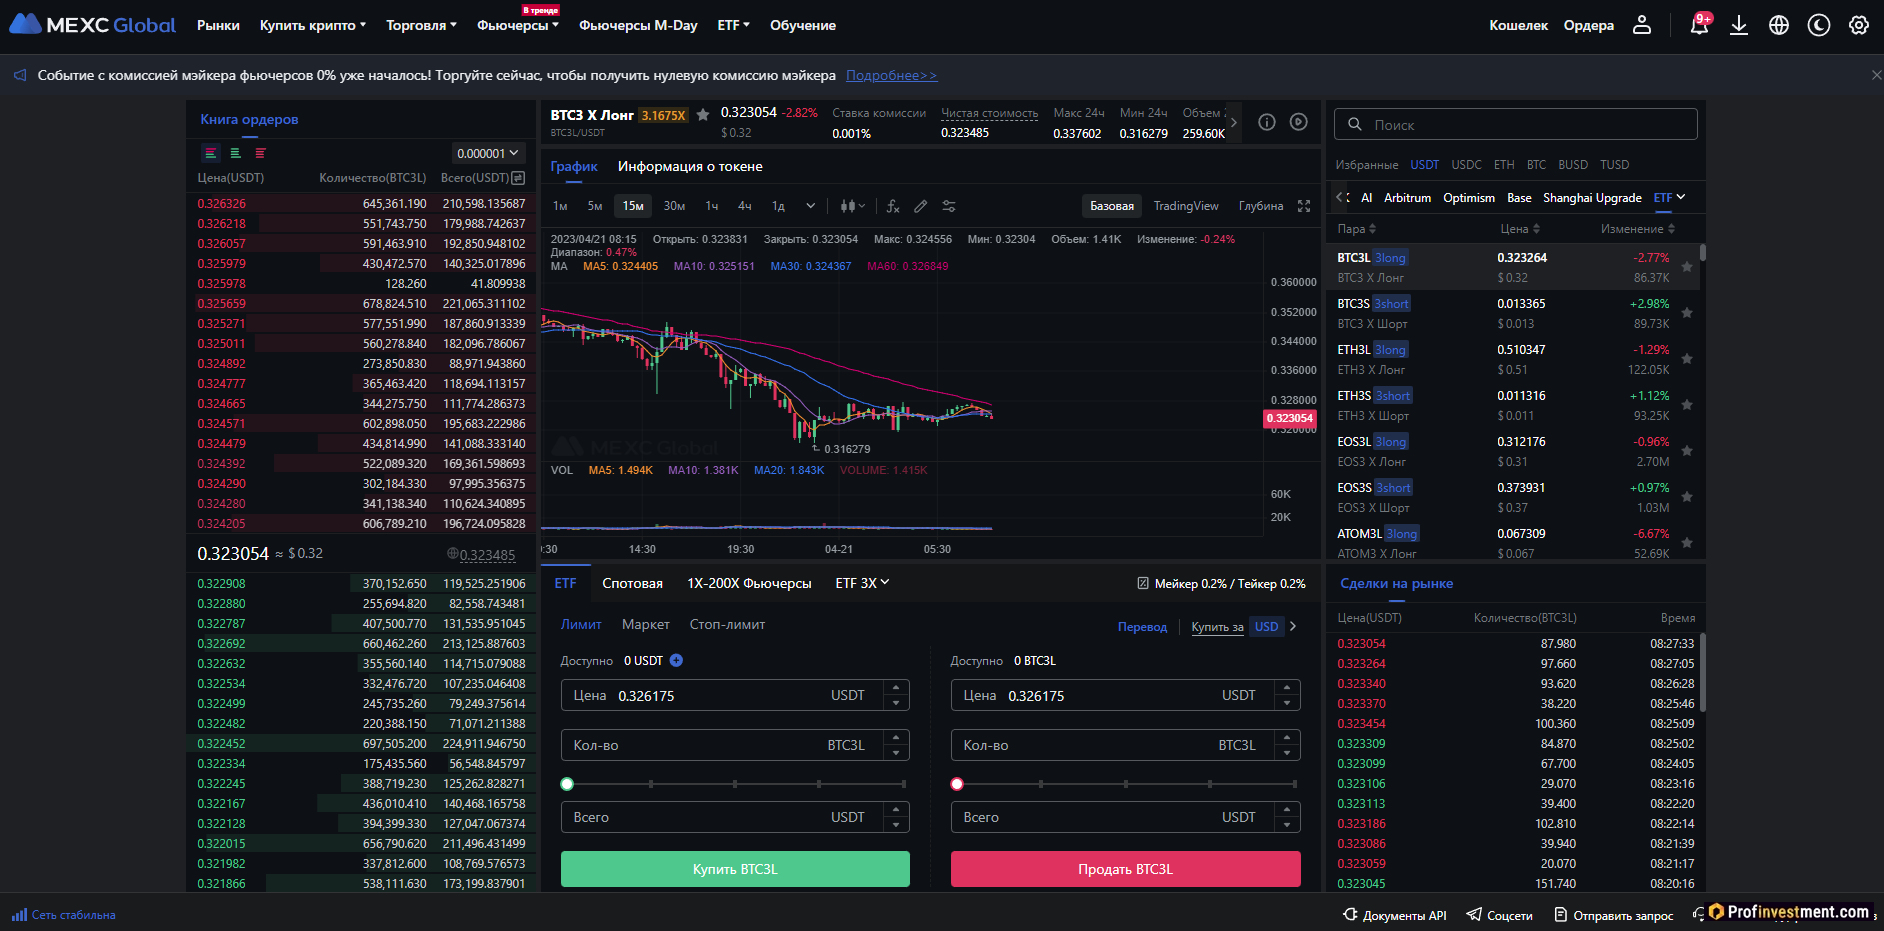1884x931 pixels.
Task: Favorite the BTC3L pair star in the list
Action: [1687, 267]
